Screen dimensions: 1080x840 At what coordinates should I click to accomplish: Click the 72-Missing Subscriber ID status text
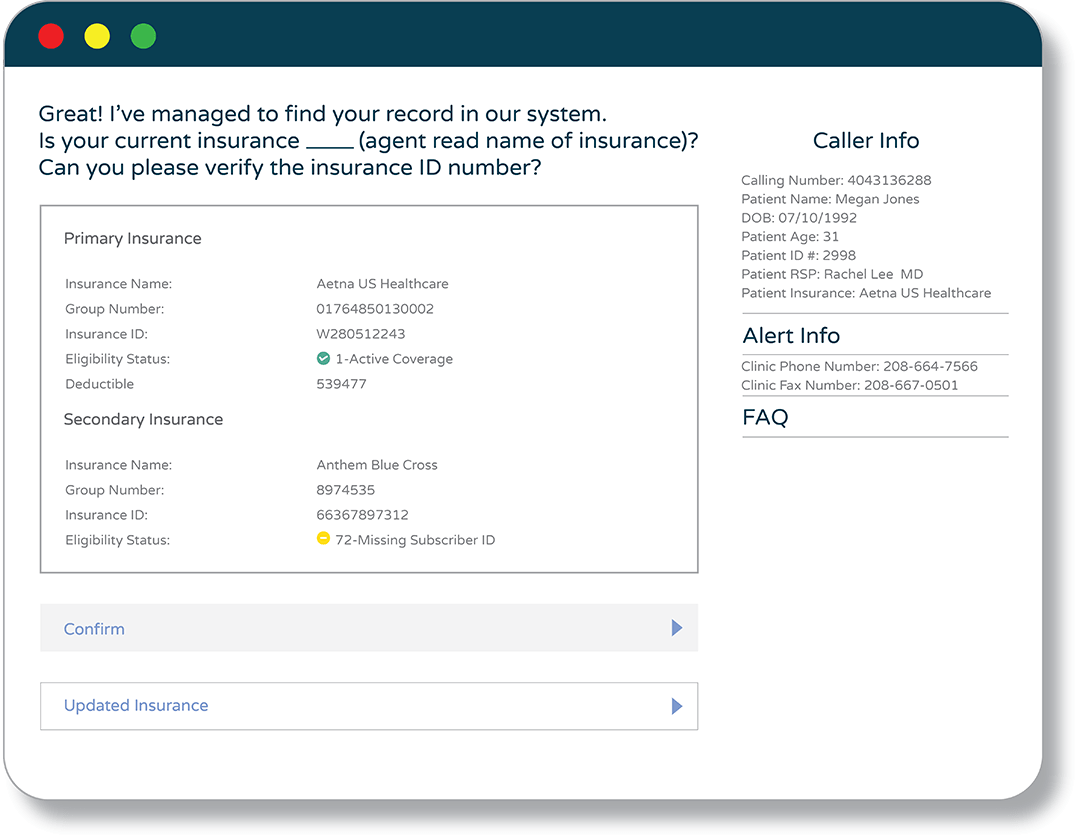pos(415,540)
